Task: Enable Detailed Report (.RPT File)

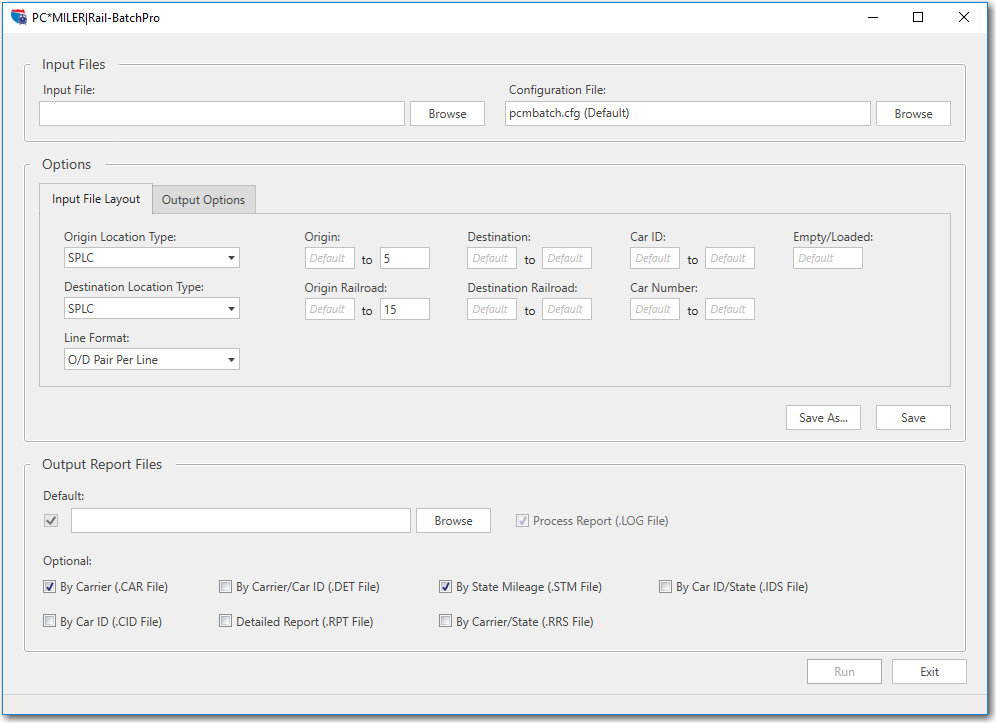Action: 225,621
